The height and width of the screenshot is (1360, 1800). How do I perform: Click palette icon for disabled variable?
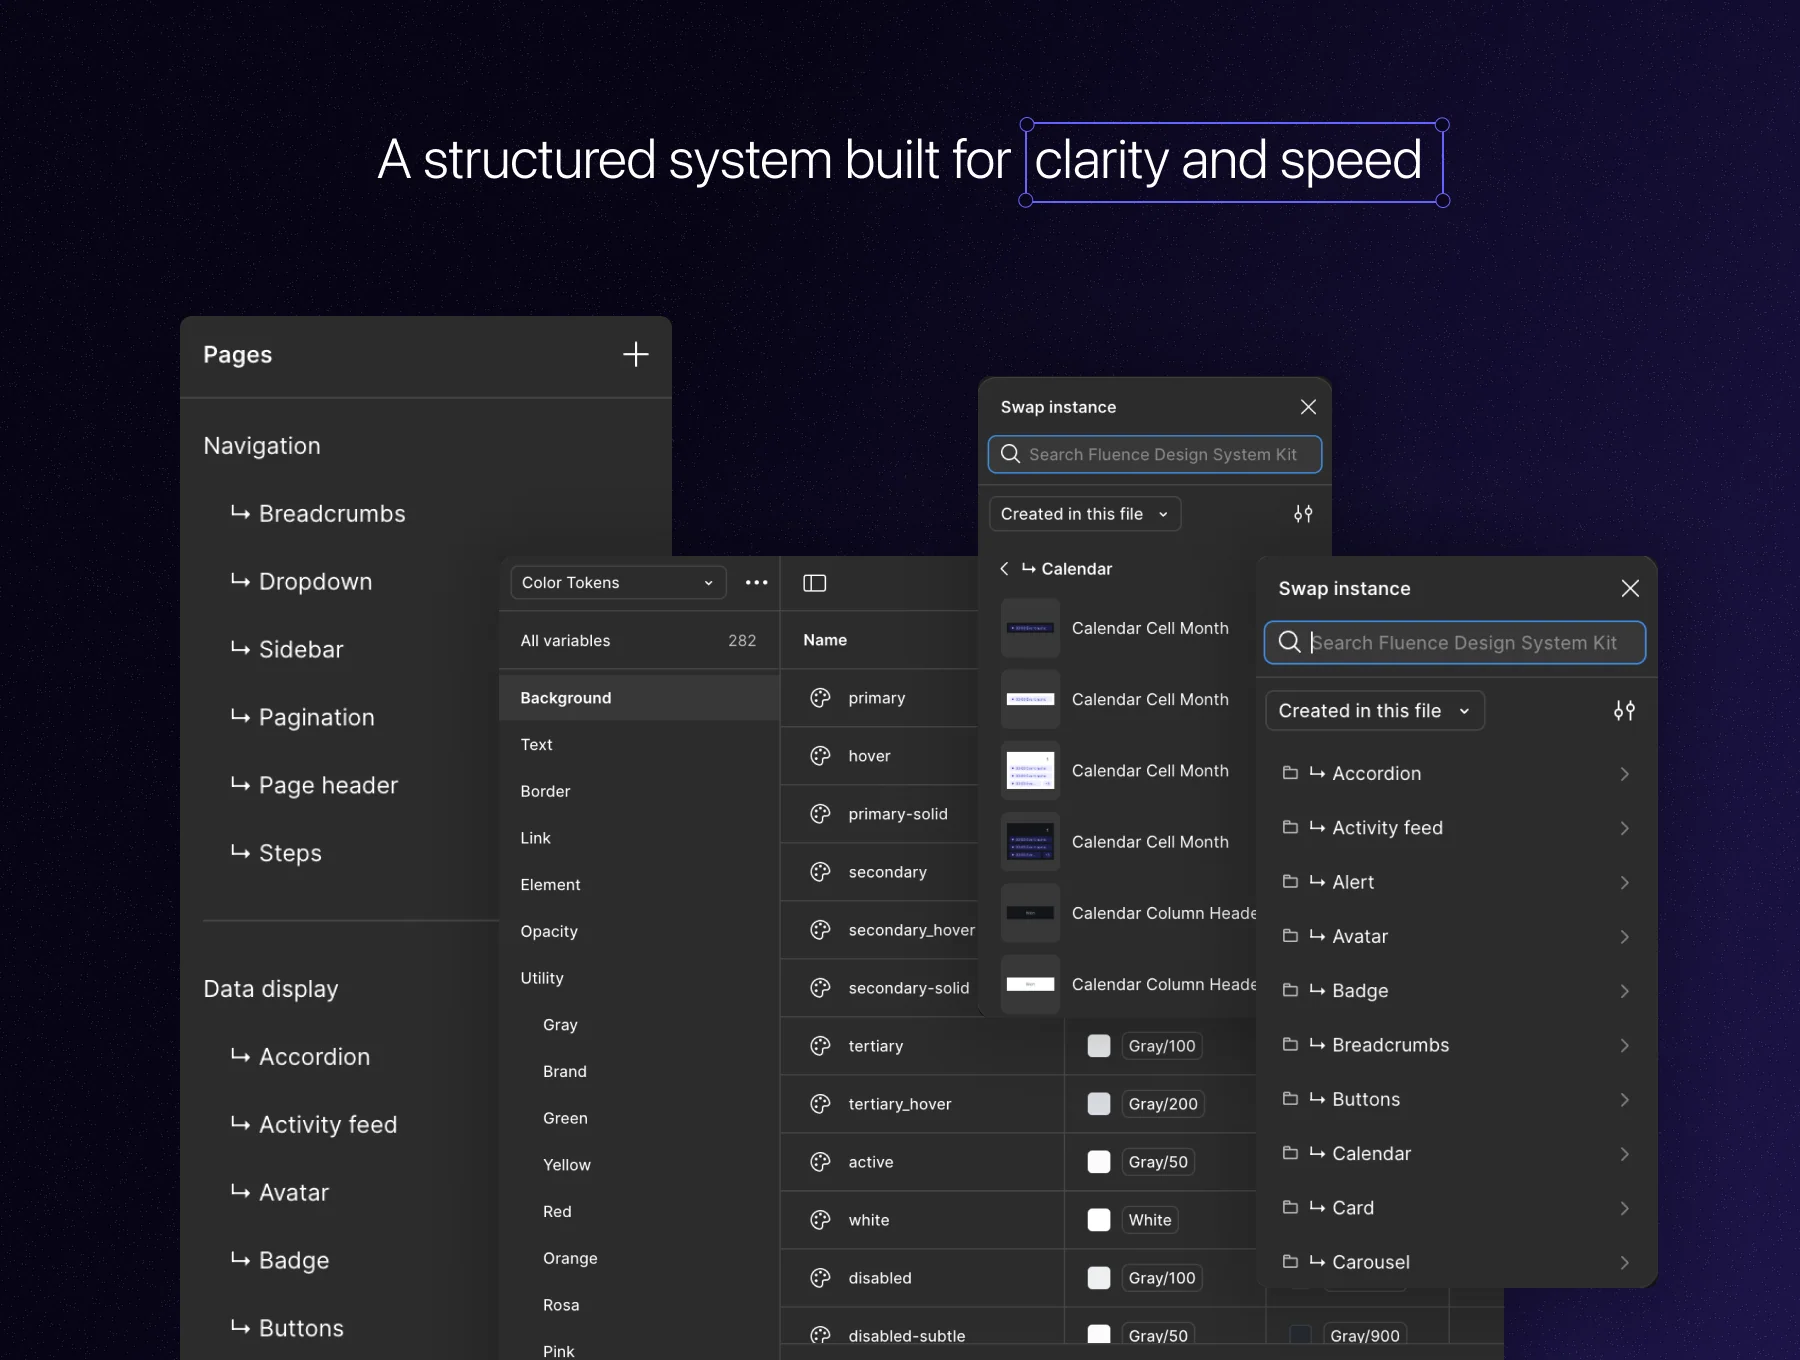pyautogui.click(x=821, y=1278)
